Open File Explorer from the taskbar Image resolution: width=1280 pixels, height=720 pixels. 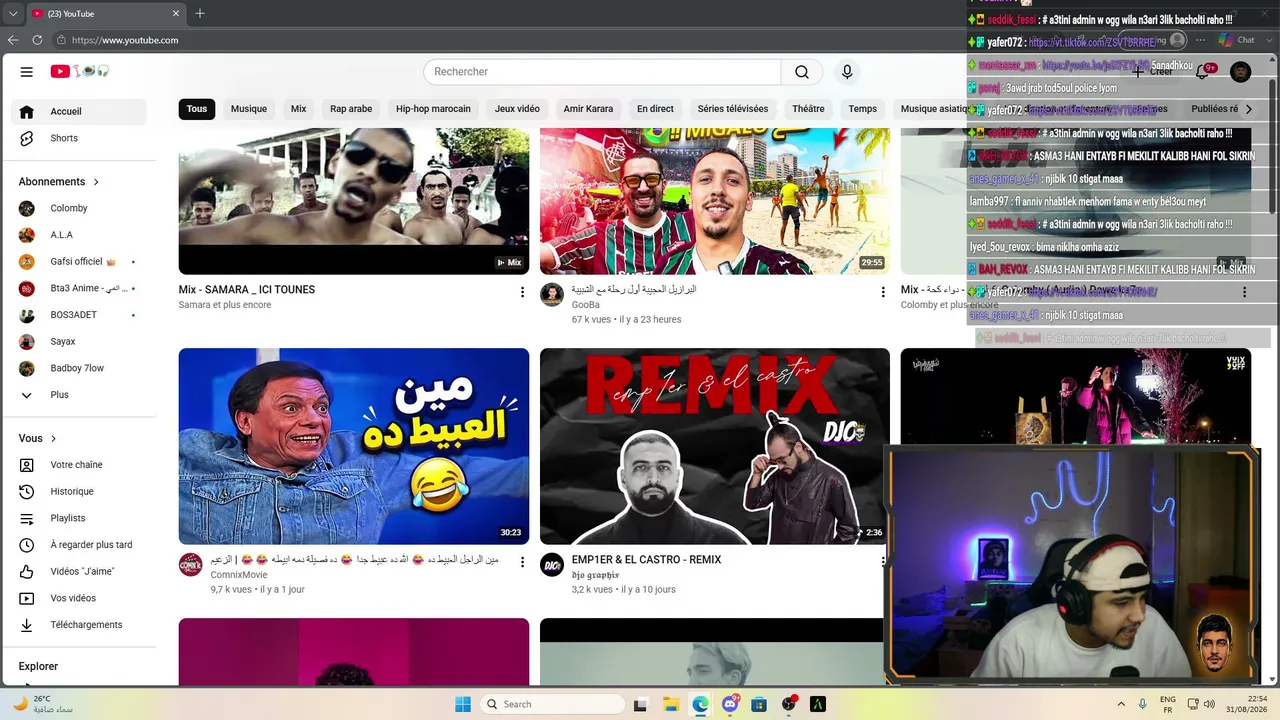pos(671,704)
